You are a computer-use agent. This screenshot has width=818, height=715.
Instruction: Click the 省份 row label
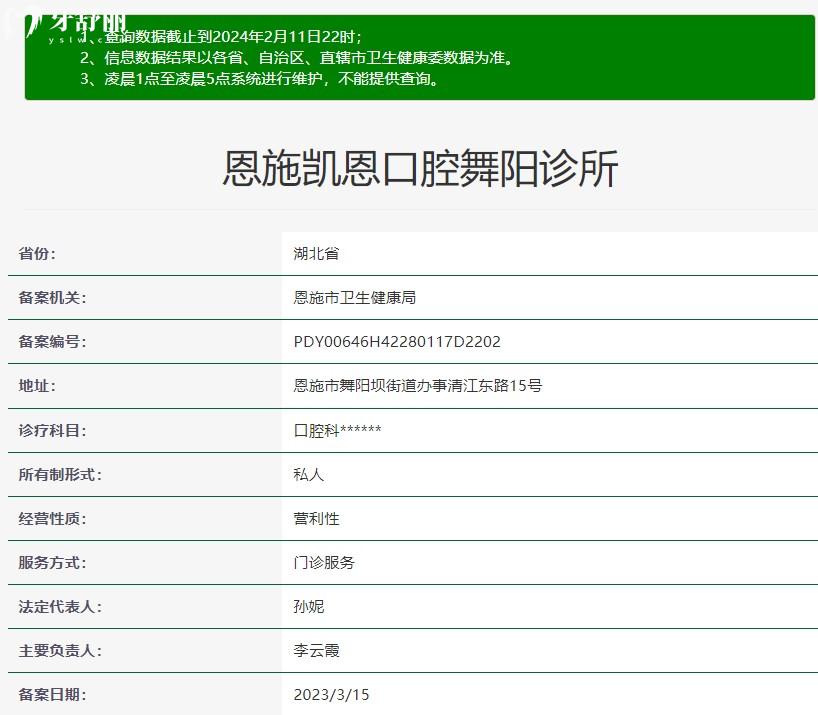(x=37, y=254)
